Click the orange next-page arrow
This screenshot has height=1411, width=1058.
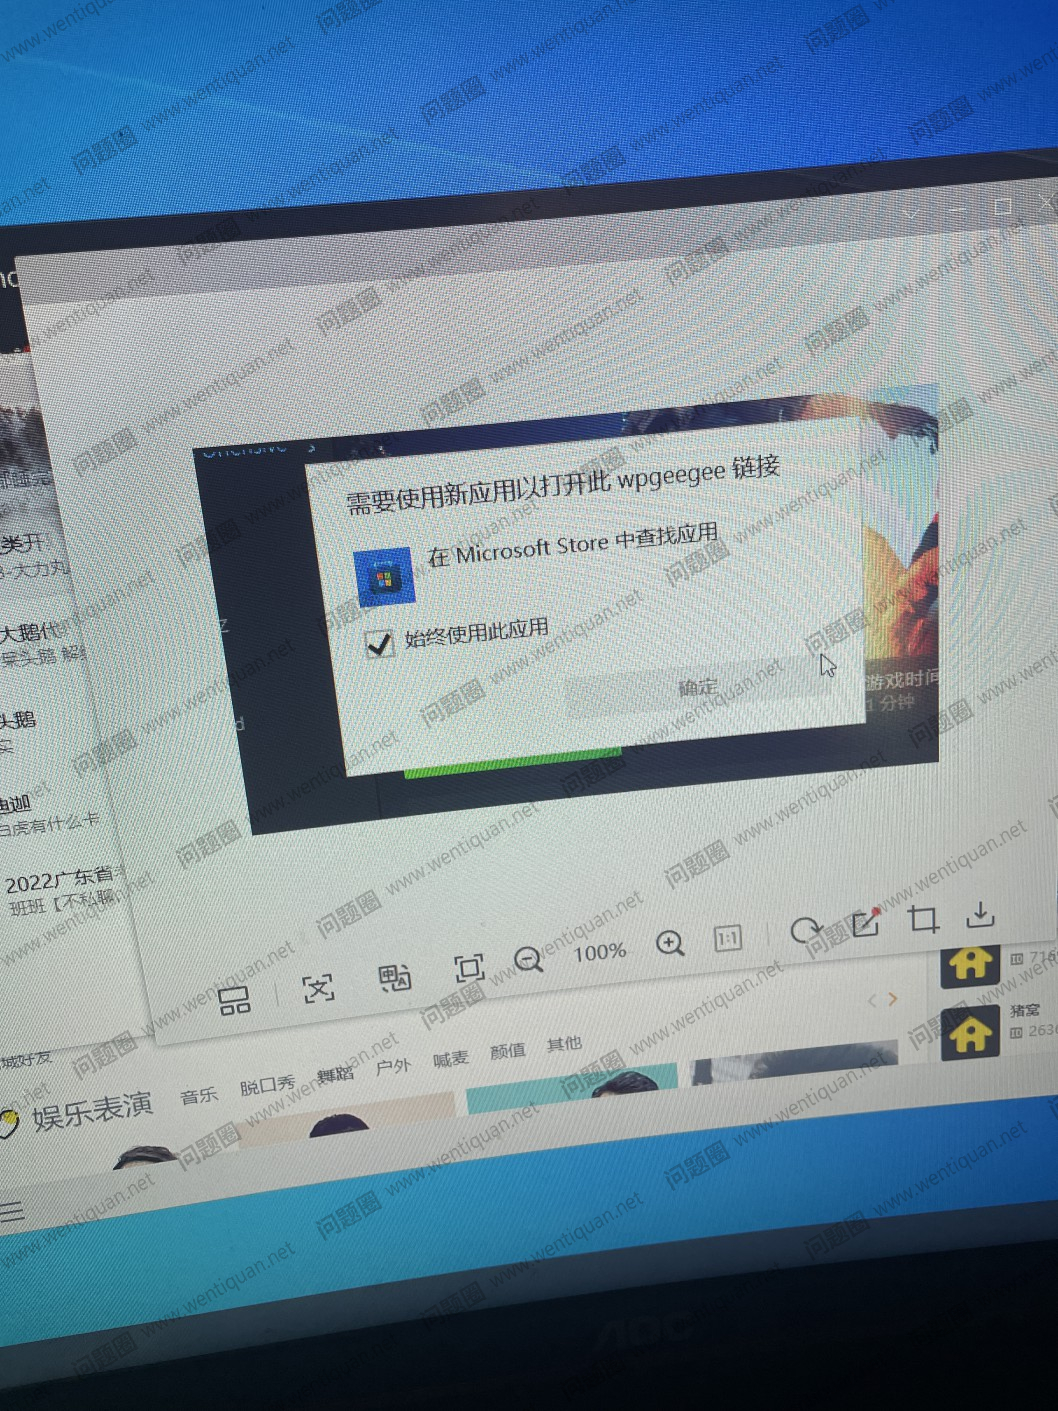pyautogui.click(x=893, y=998)
